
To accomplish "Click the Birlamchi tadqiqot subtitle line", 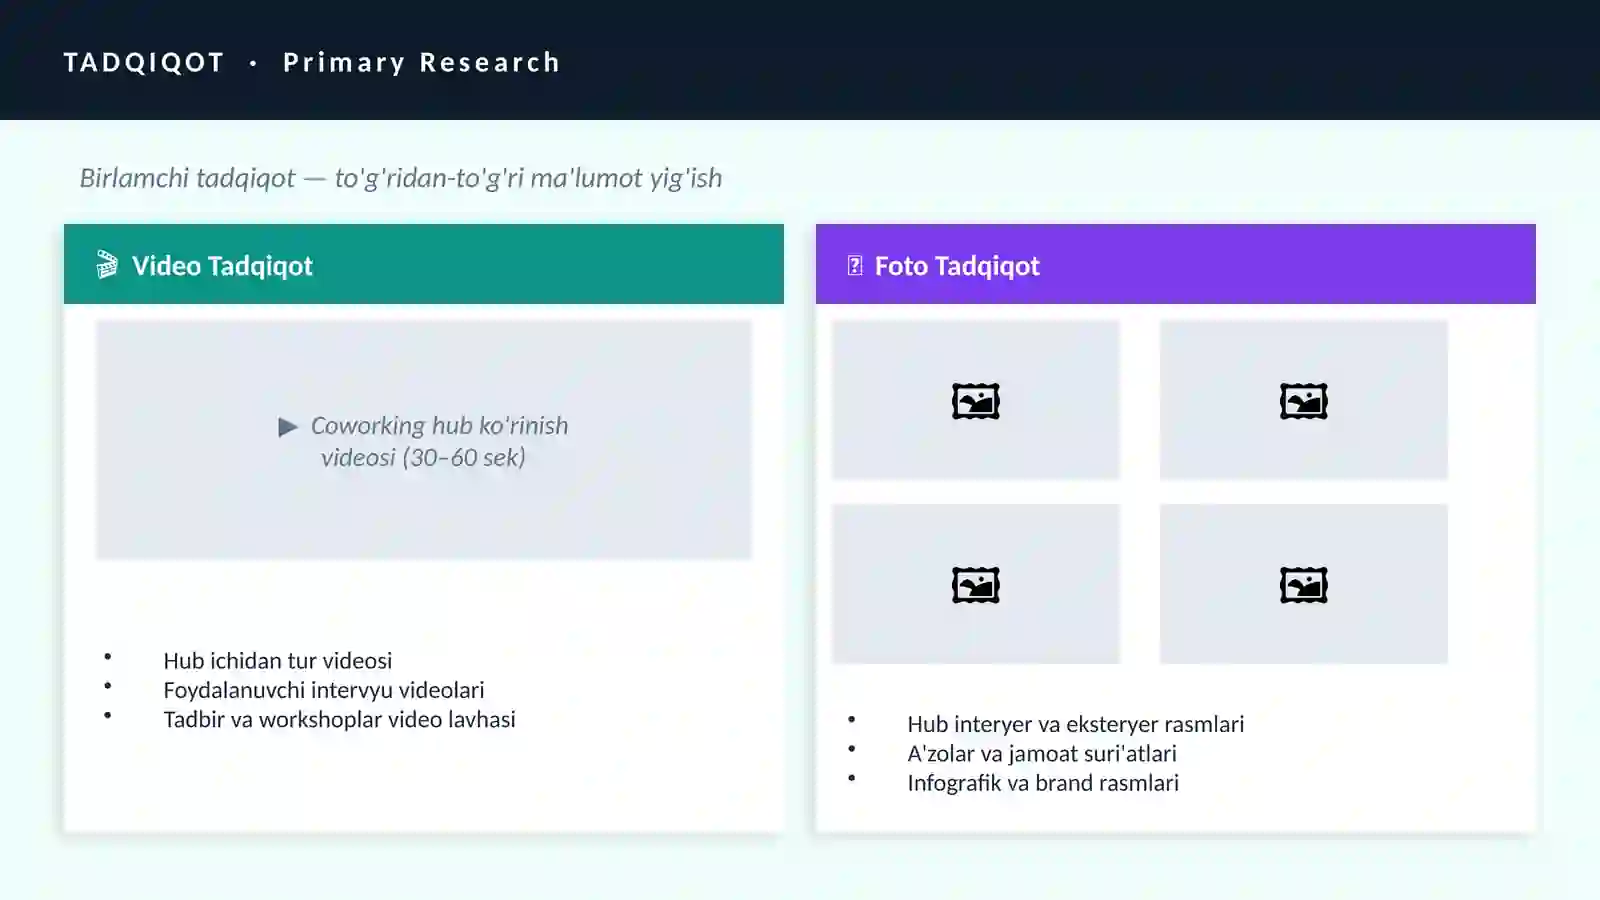I will pyautogui.click(x=401, y=178).
